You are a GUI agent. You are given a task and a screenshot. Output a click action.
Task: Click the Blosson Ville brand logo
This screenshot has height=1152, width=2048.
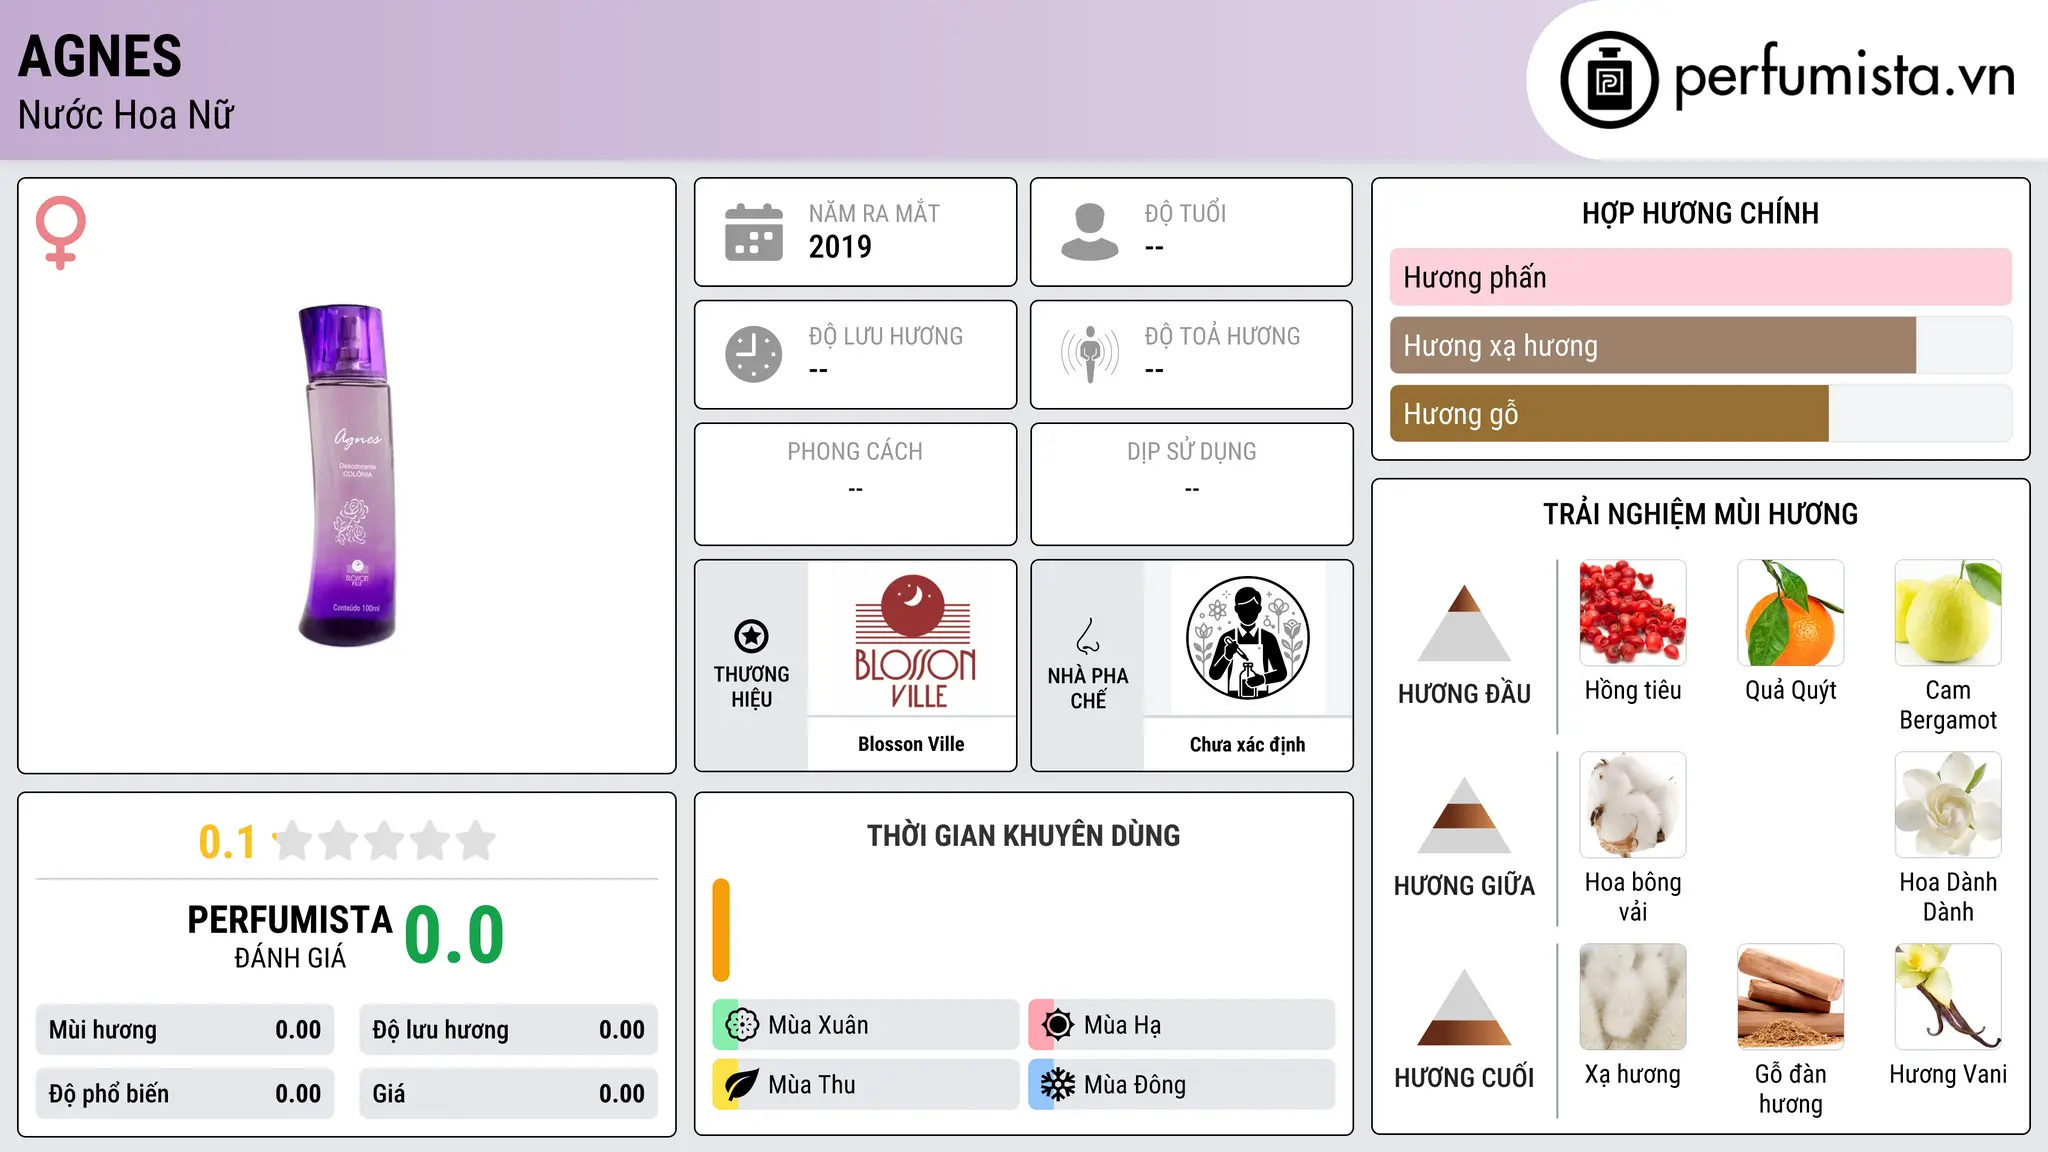pos(913,641)
